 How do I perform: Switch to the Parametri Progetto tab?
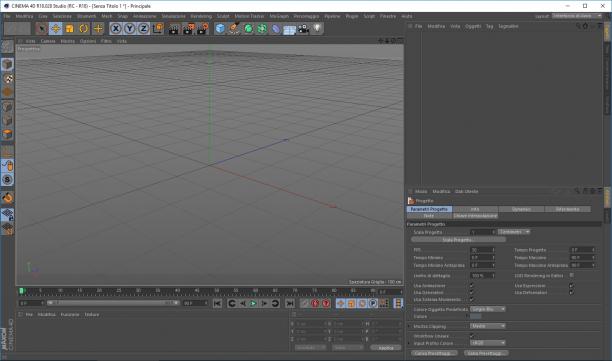point(429,209)
